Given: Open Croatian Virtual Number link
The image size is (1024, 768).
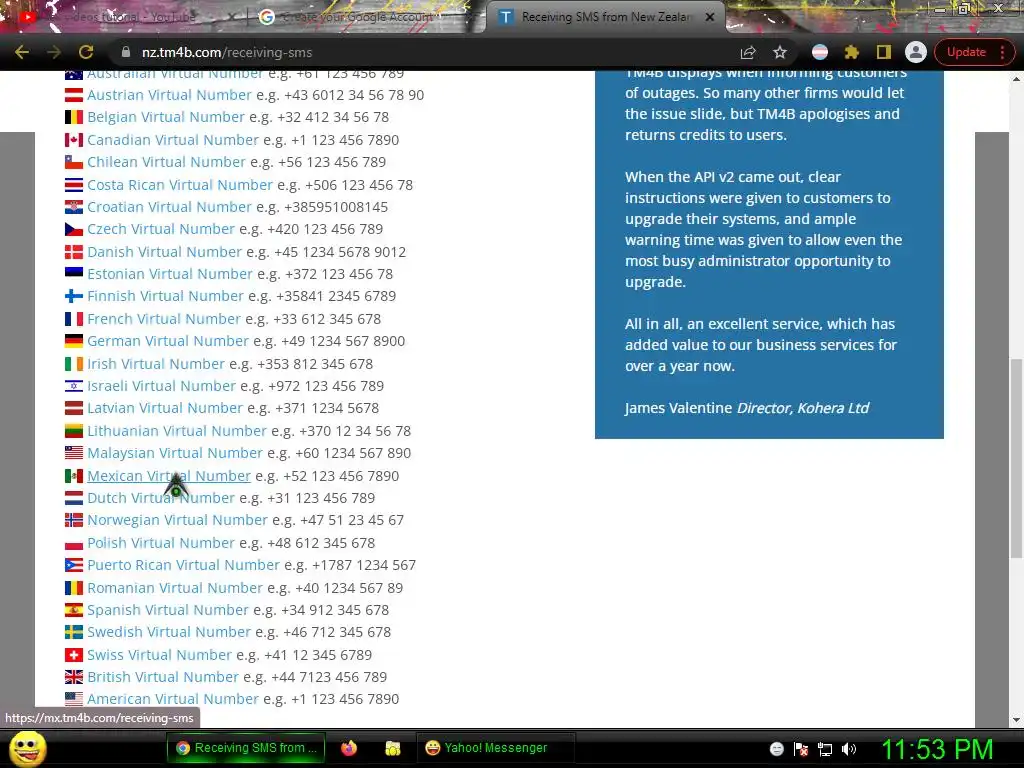Looking at the screenshot, I should [169, 207].
